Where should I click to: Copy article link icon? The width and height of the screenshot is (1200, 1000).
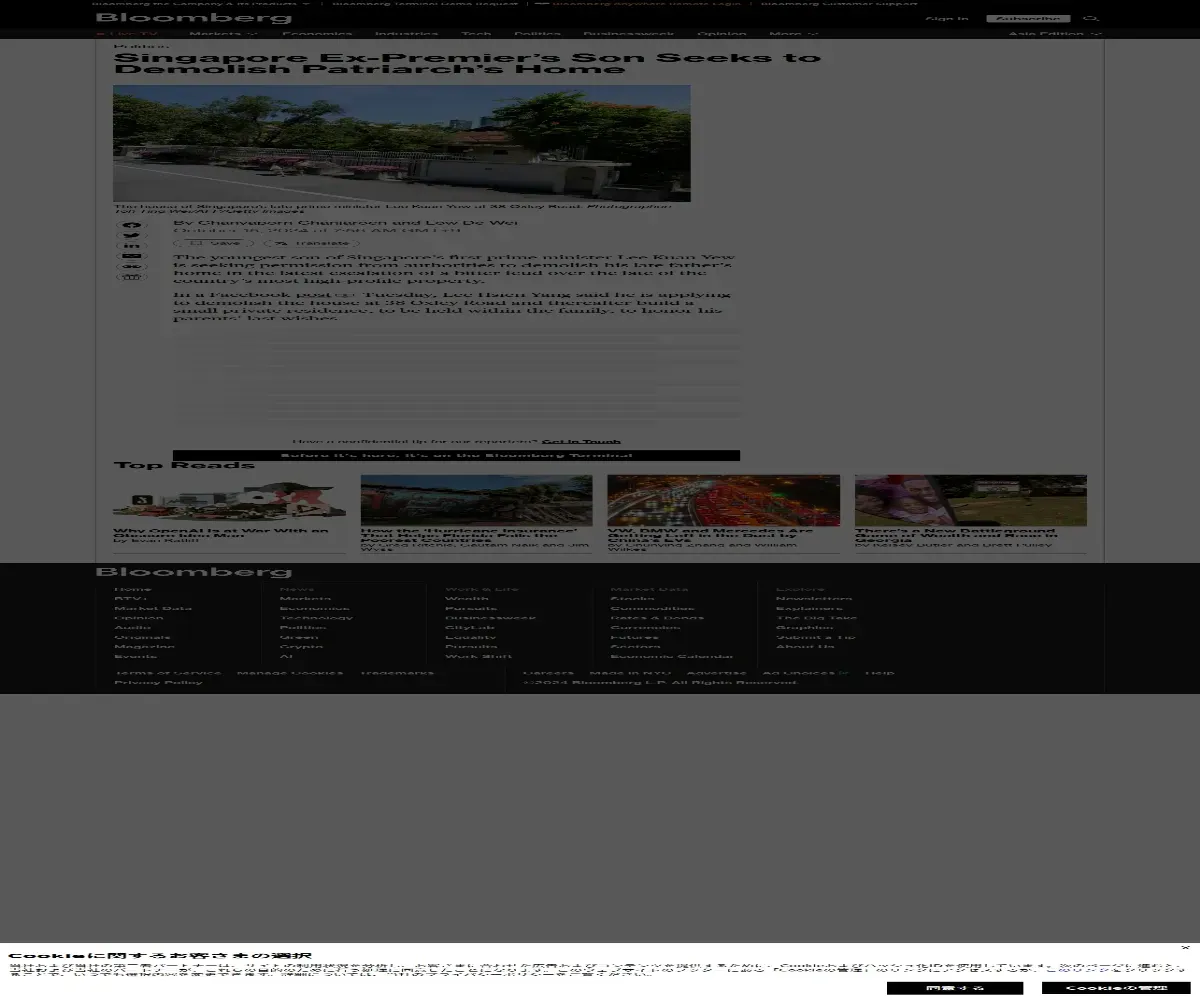click(x=132, y=267)
